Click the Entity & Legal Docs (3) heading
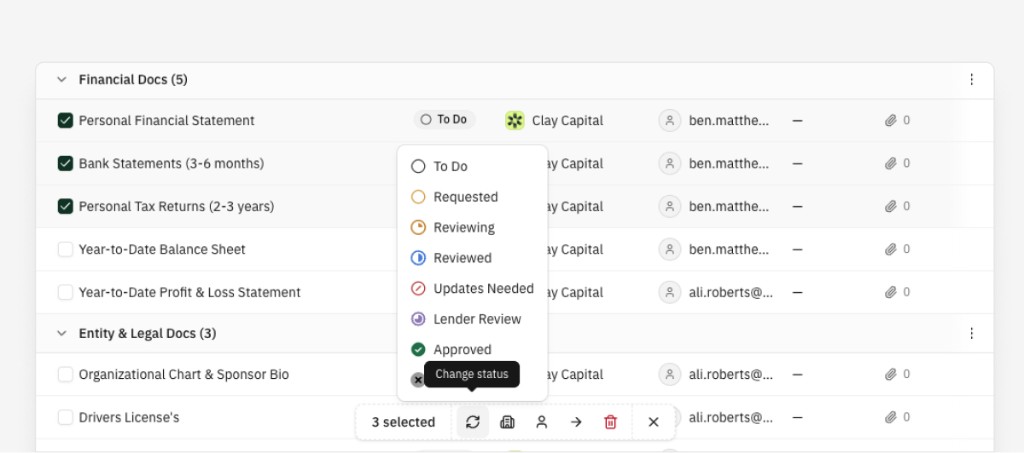This screenshot has width=1024, height=453. click(148, 334)
